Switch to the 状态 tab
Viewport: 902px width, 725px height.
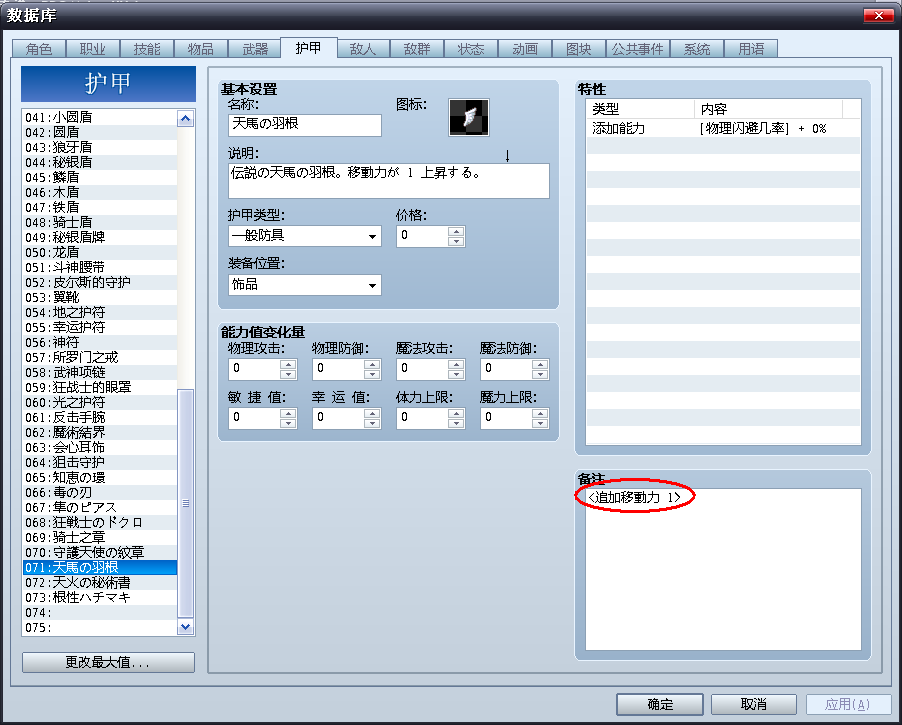[x=471, y=49]
